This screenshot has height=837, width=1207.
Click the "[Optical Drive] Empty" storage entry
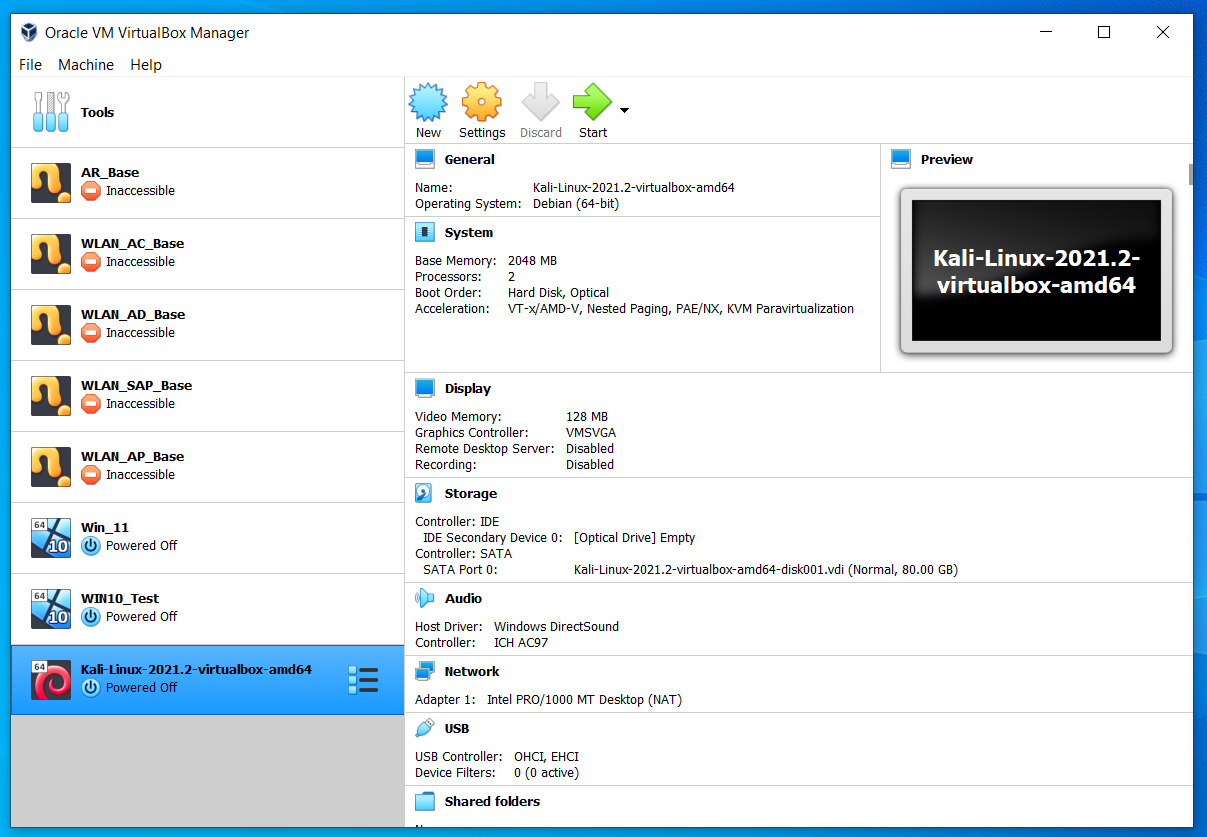tap(634, 537)
